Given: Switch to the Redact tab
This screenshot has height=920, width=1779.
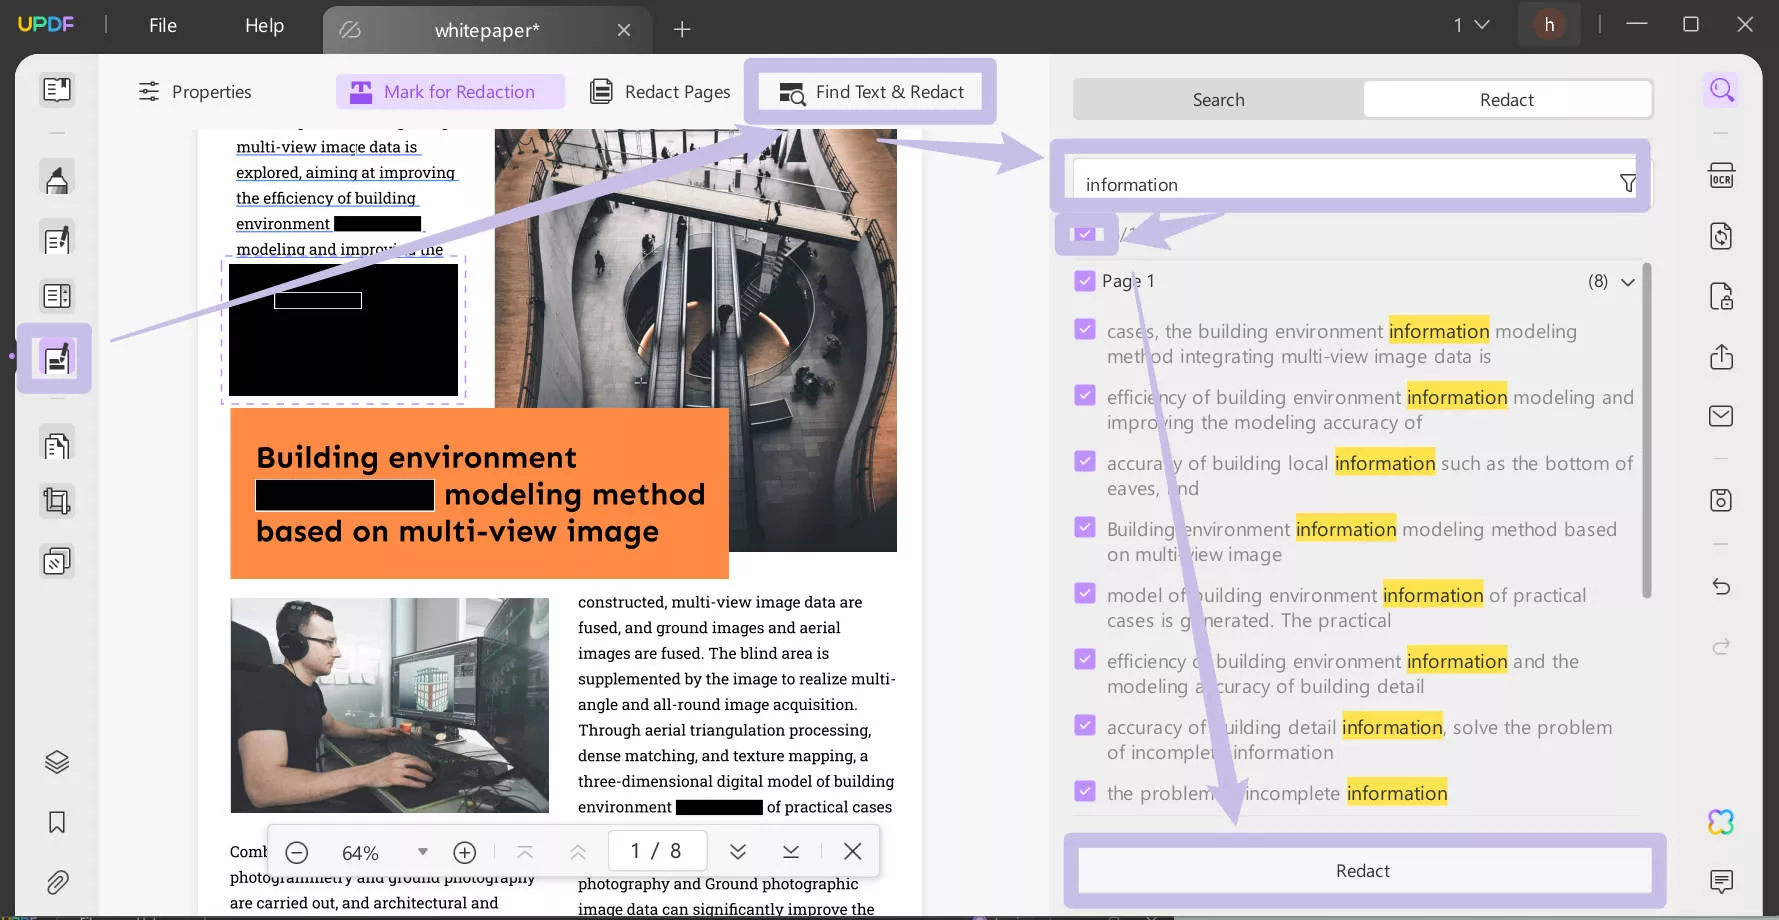Looking at the screenshot, I should point(1506,100).
